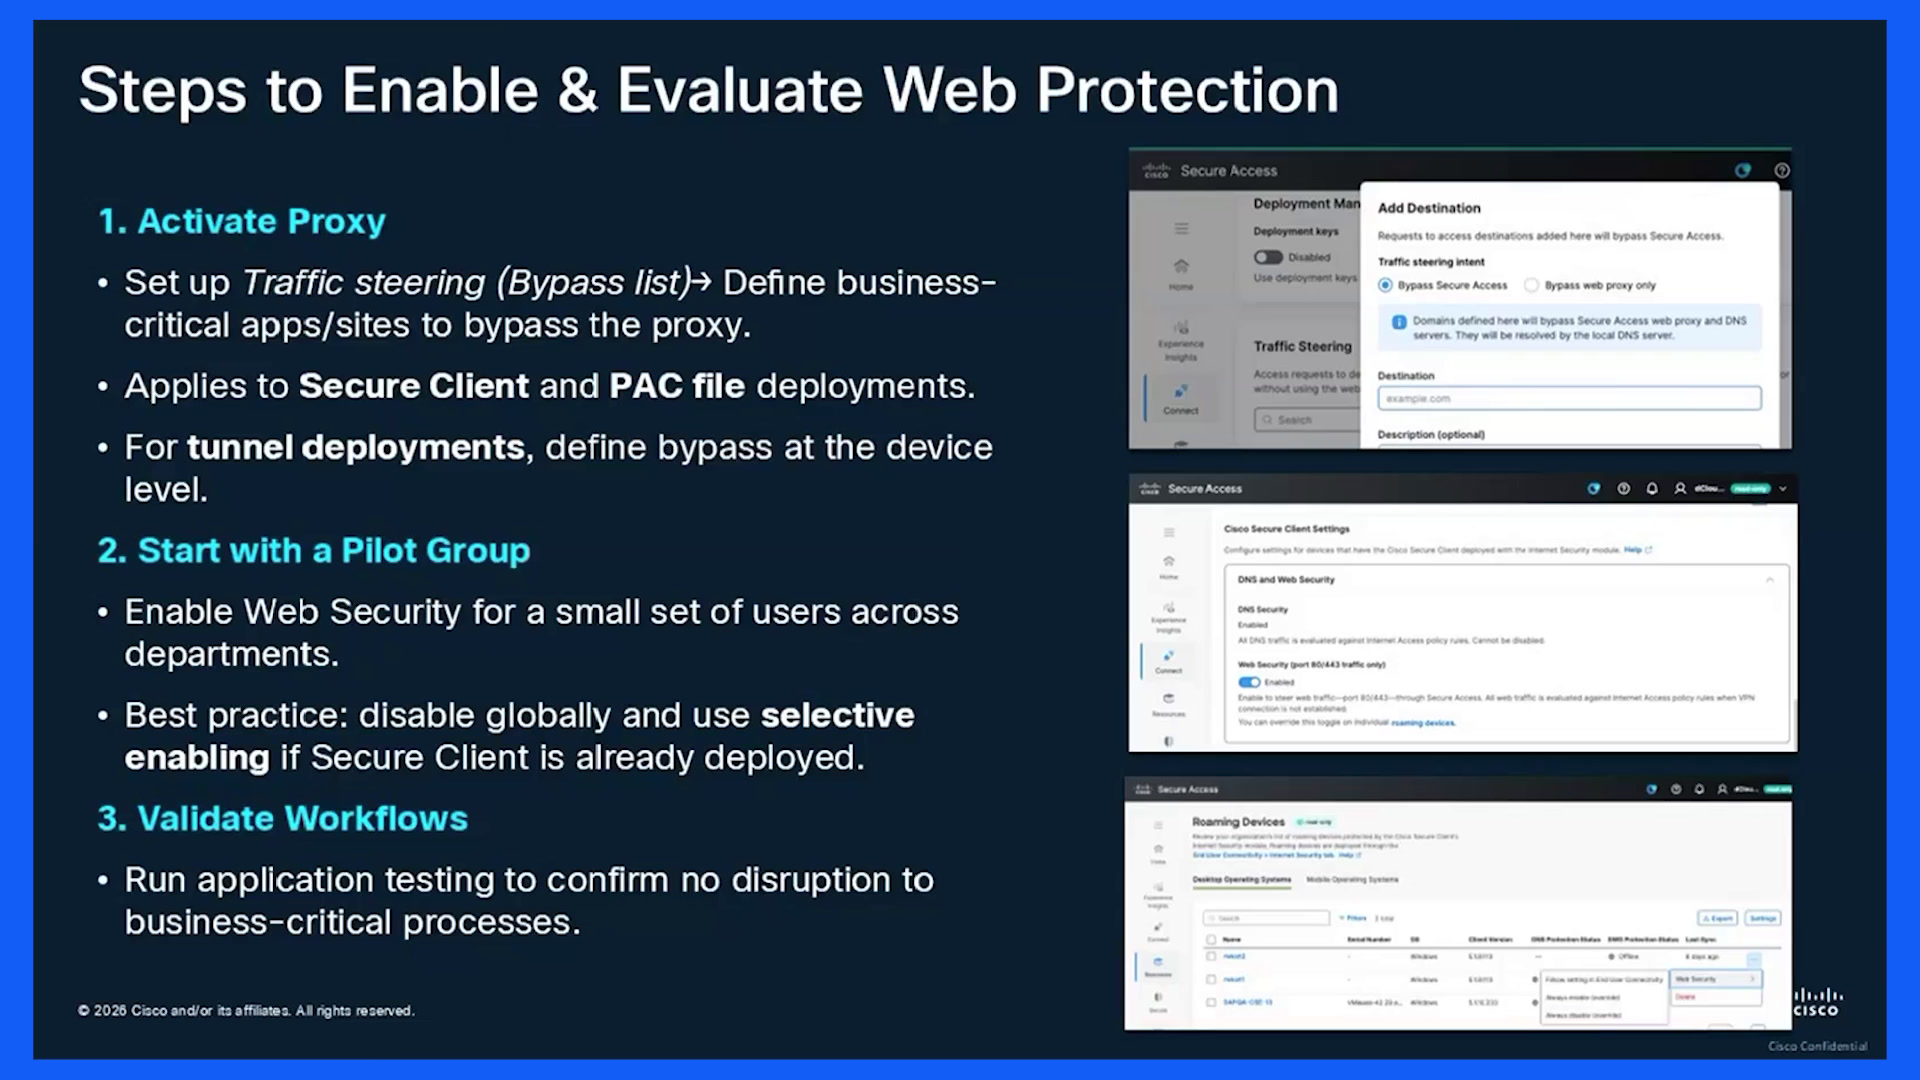Viewport: 1920px width, 1080px height.
Task: Select the Bypass web proxy only radio button
Action: (1531, 285)
